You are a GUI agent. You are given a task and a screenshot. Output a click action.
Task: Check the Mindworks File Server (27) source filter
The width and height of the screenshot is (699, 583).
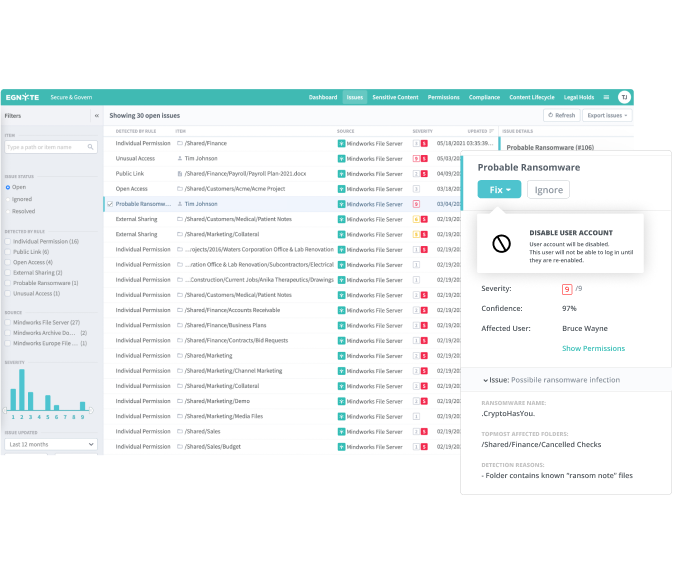[x=9, y=323]
